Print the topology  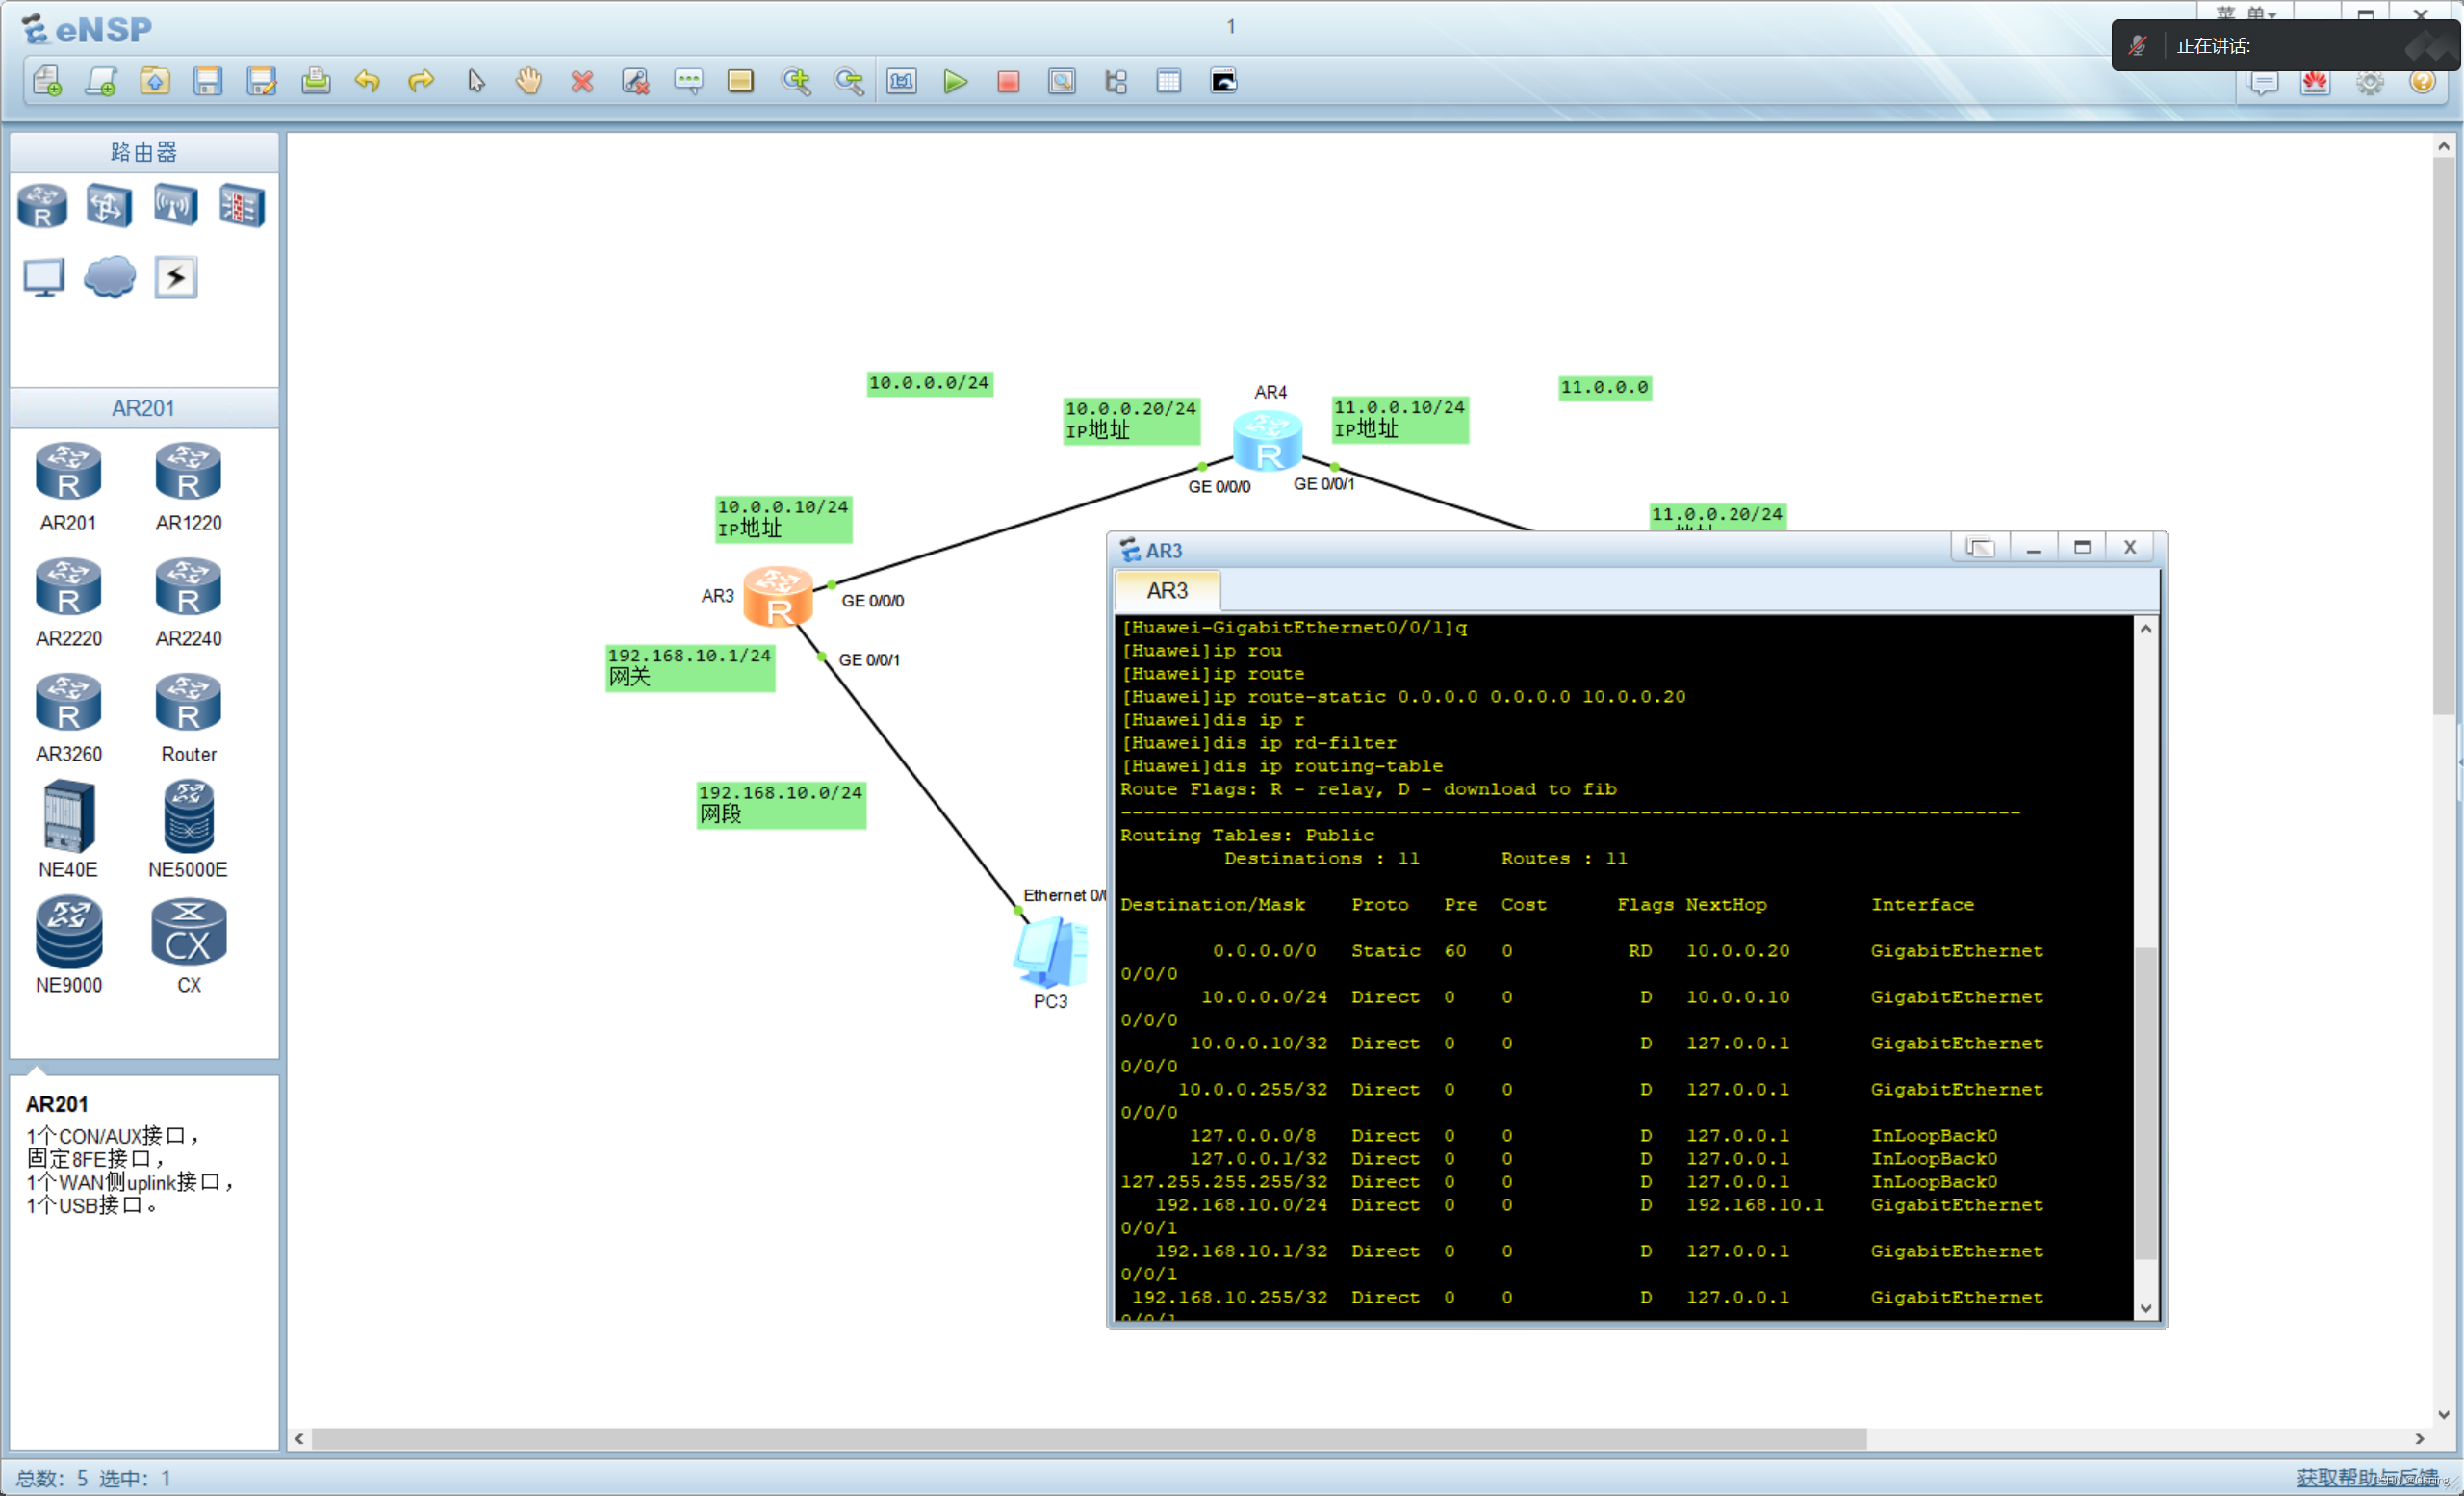315,81
